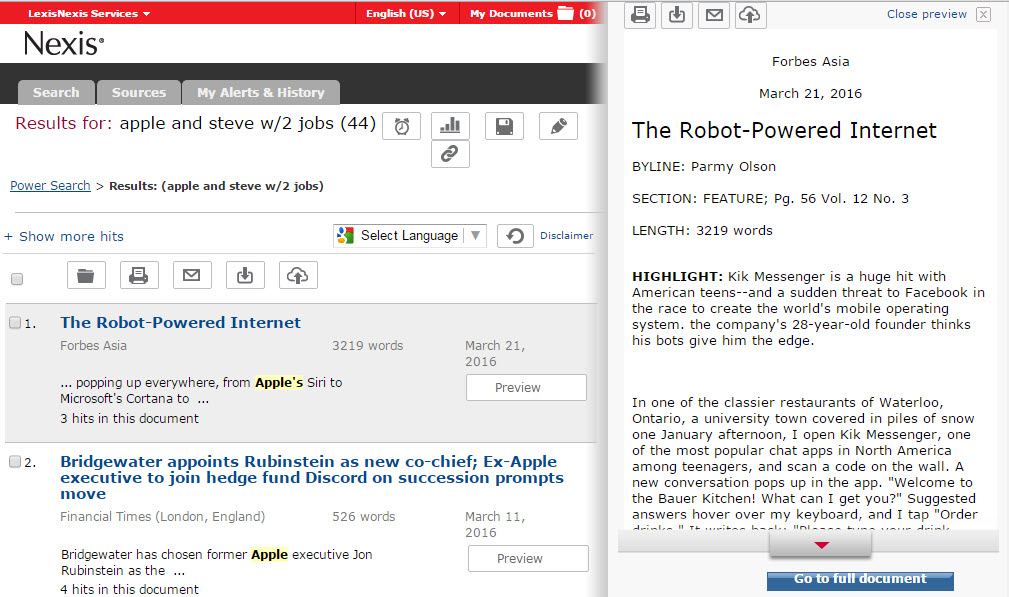This screenshot has width=1009, height=597.
Task: Expand the preview using the red arrow
Action: tap(821, 546)
